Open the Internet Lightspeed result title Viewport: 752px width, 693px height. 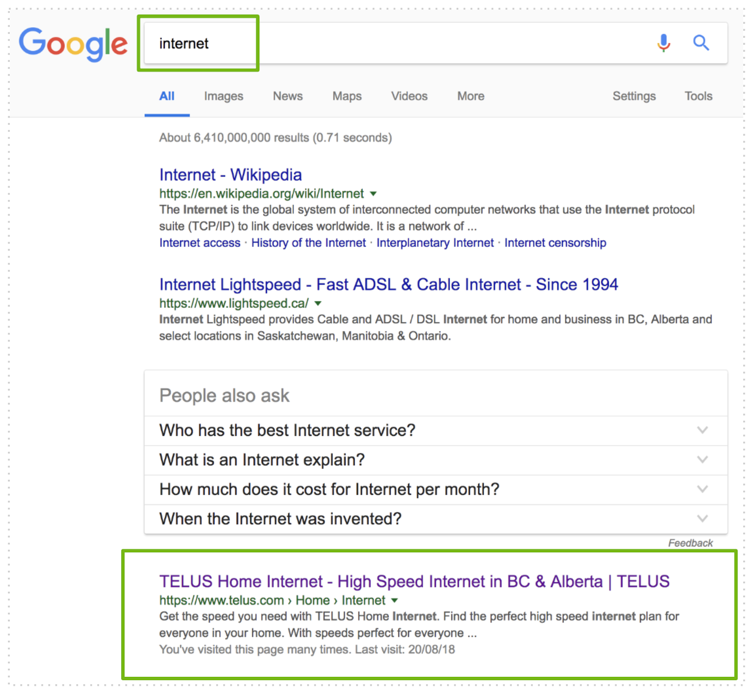pyautogui.click(x=388, y=285)
